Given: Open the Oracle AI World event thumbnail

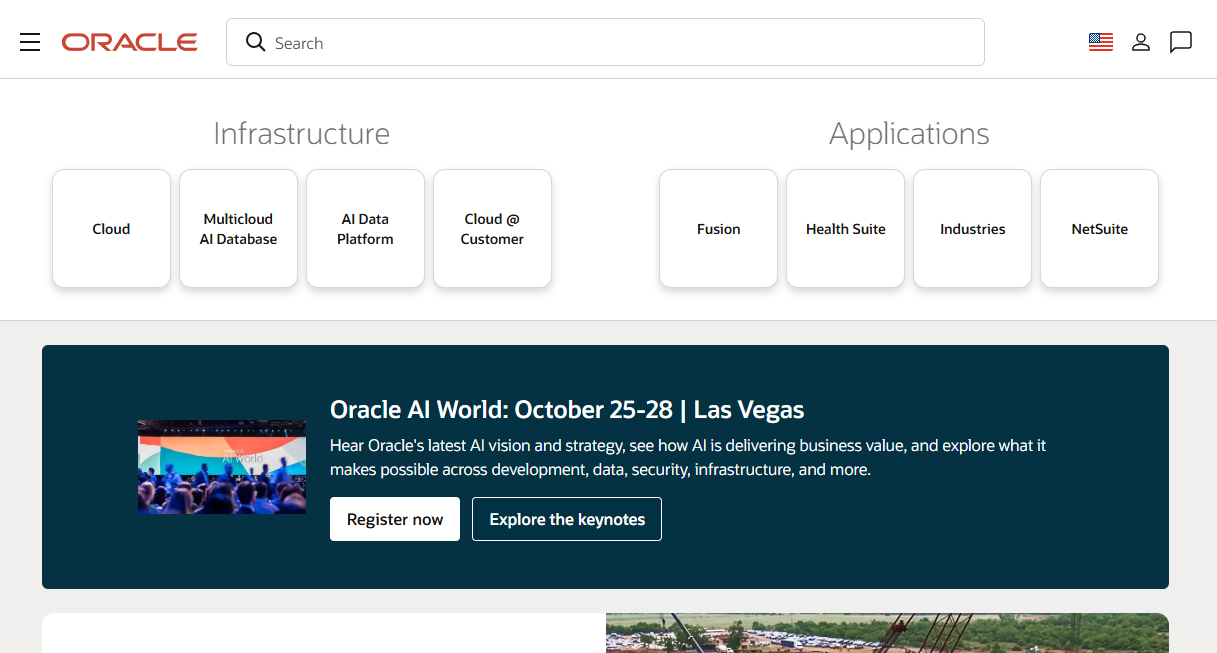Looking at the screenshot, I should pyautogui.click(x=222, y=467).
